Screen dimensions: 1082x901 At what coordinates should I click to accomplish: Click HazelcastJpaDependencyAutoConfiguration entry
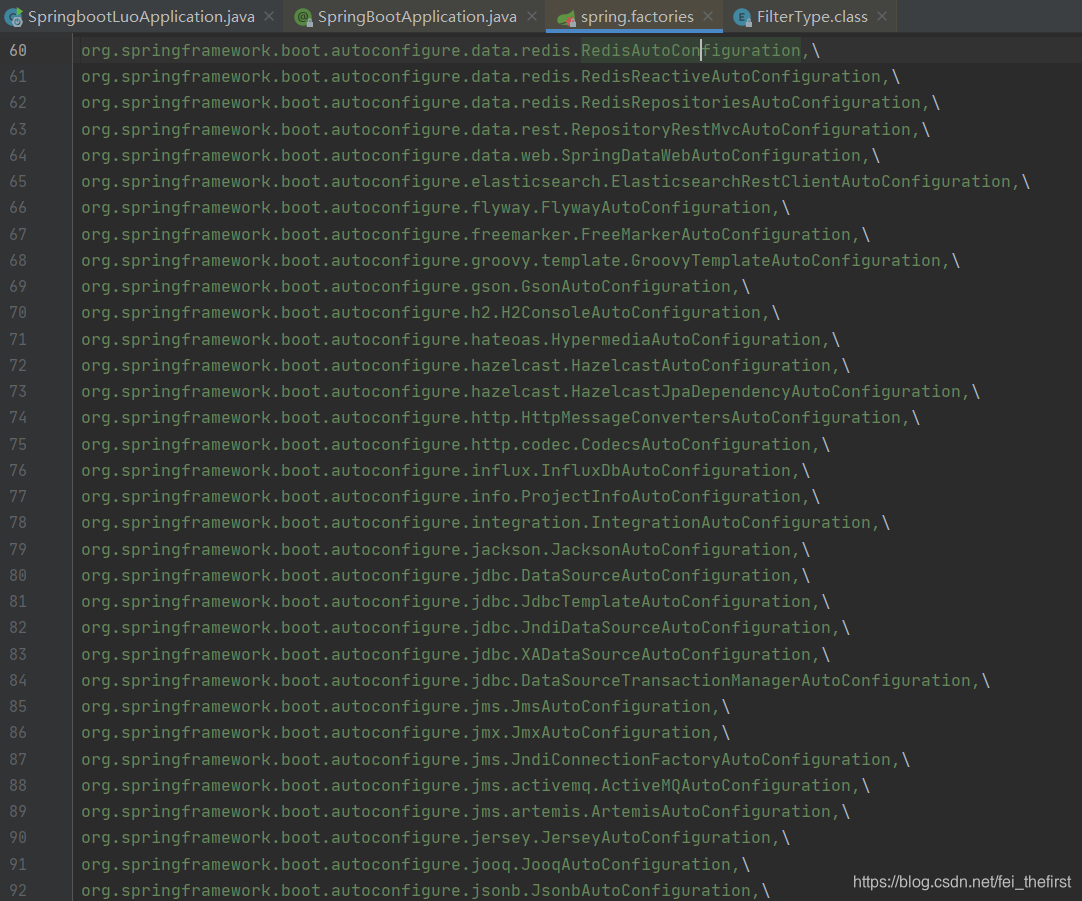(766, 391)
